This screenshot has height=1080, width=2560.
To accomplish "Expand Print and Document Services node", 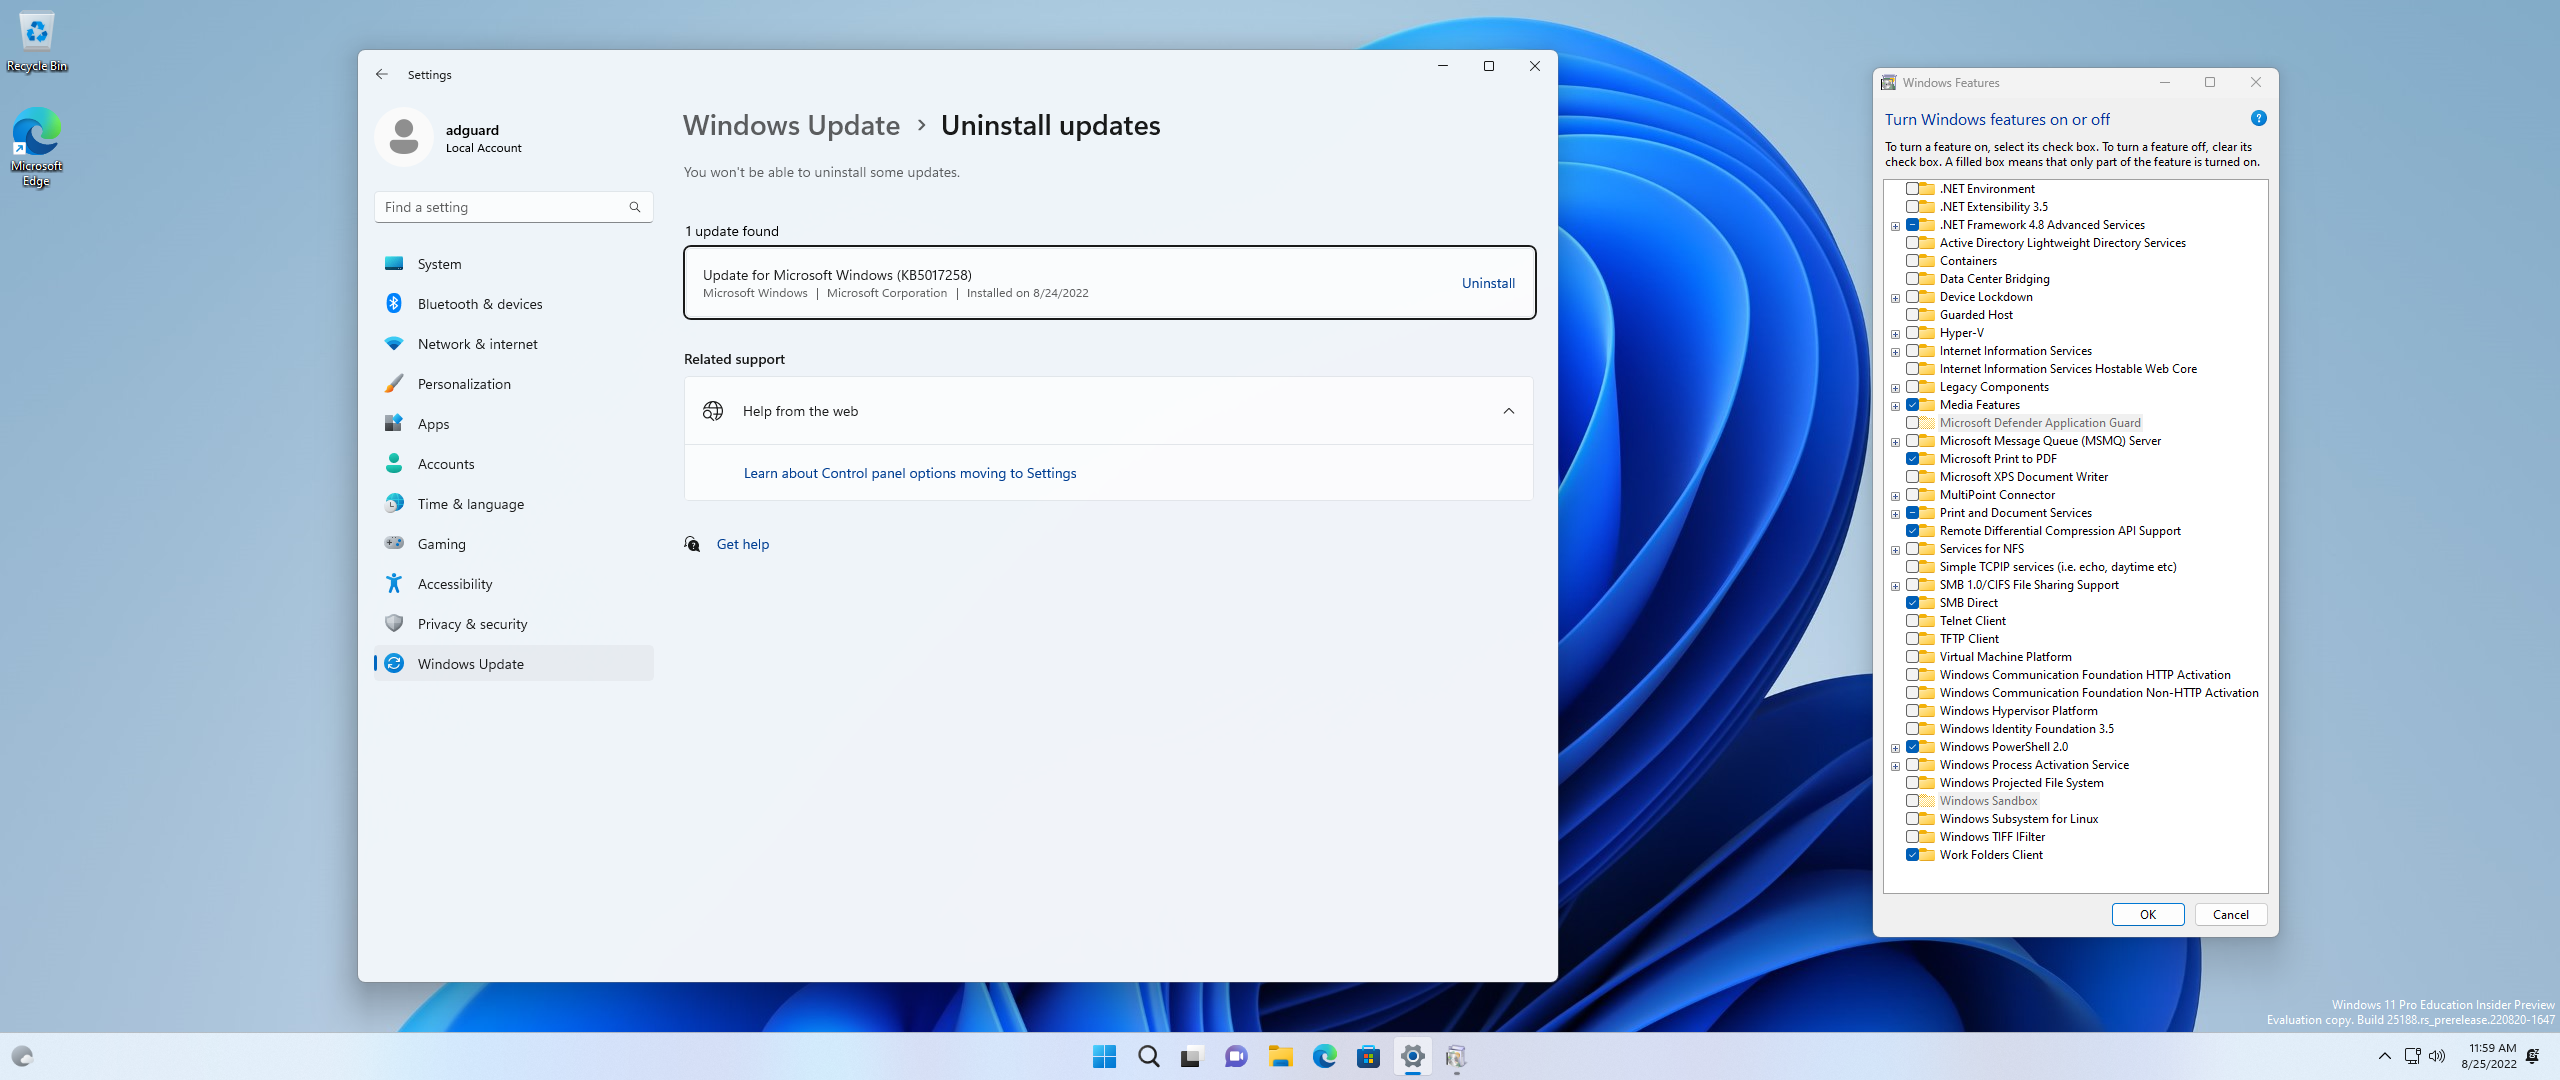I will tap(1895, 514).
